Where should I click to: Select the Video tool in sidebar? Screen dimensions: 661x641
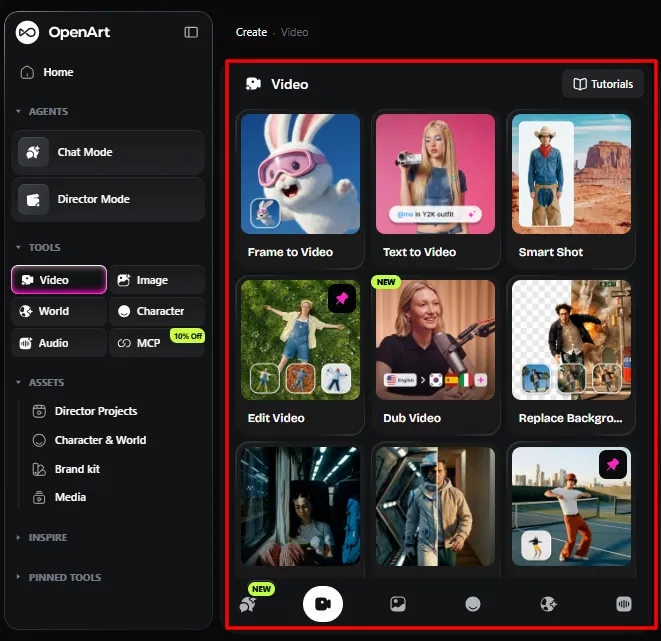click(x=59, y=280)
